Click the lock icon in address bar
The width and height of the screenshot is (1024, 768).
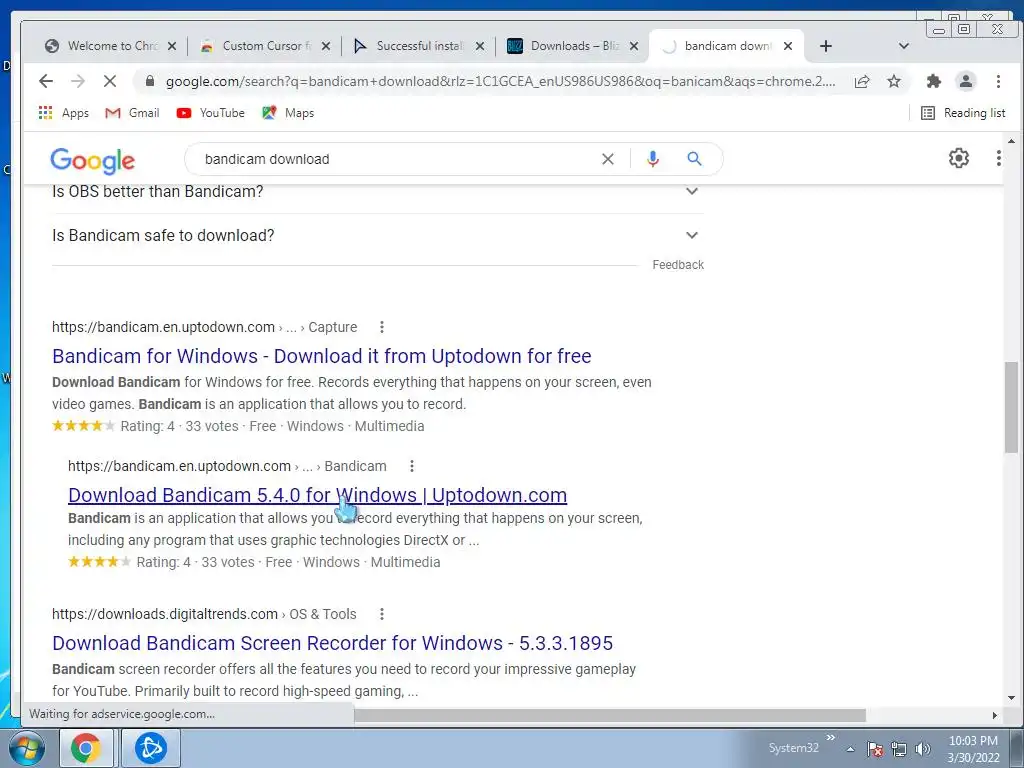[x=150, y=81]
